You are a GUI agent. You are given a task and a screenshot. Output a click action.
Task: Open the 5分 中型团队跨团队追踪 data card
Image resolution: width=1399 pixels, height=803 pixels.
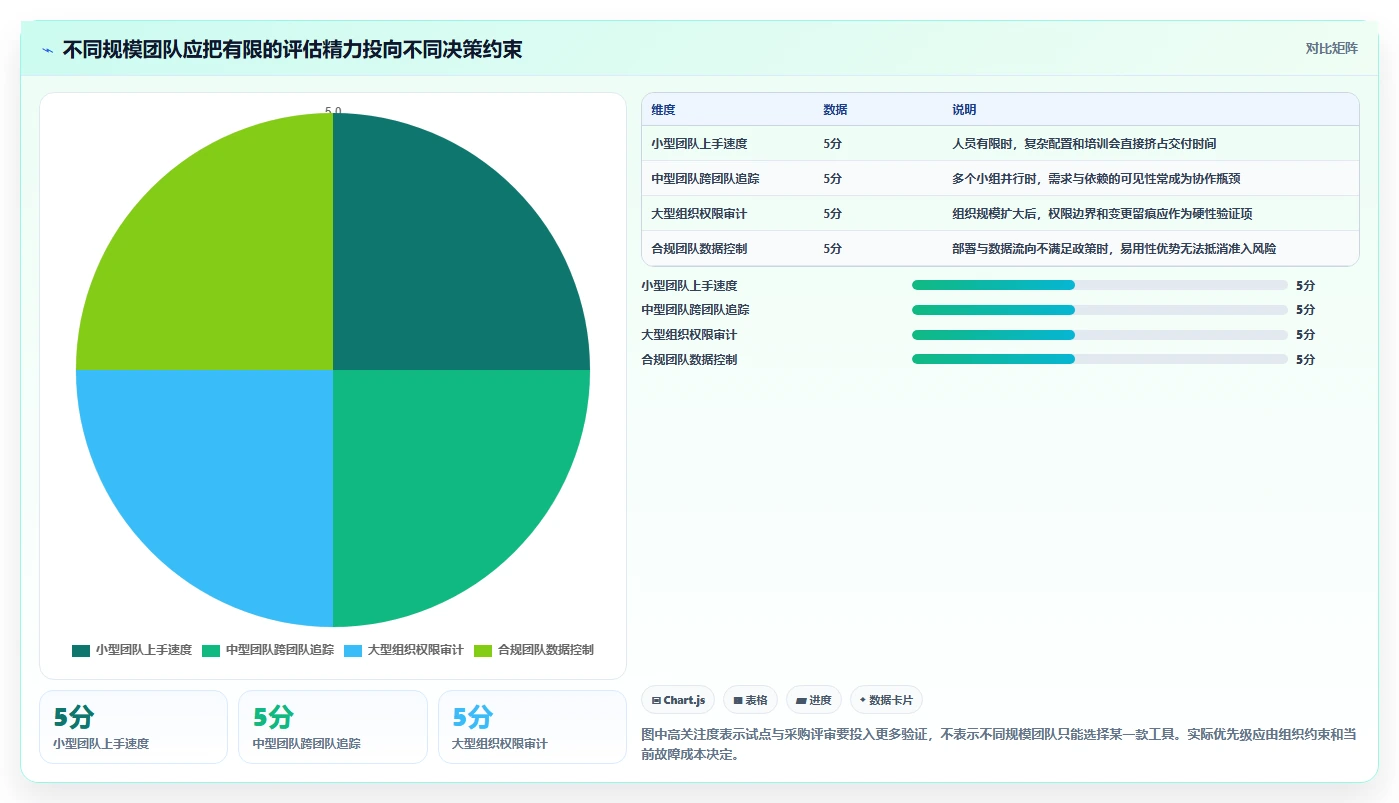point(333,727)
